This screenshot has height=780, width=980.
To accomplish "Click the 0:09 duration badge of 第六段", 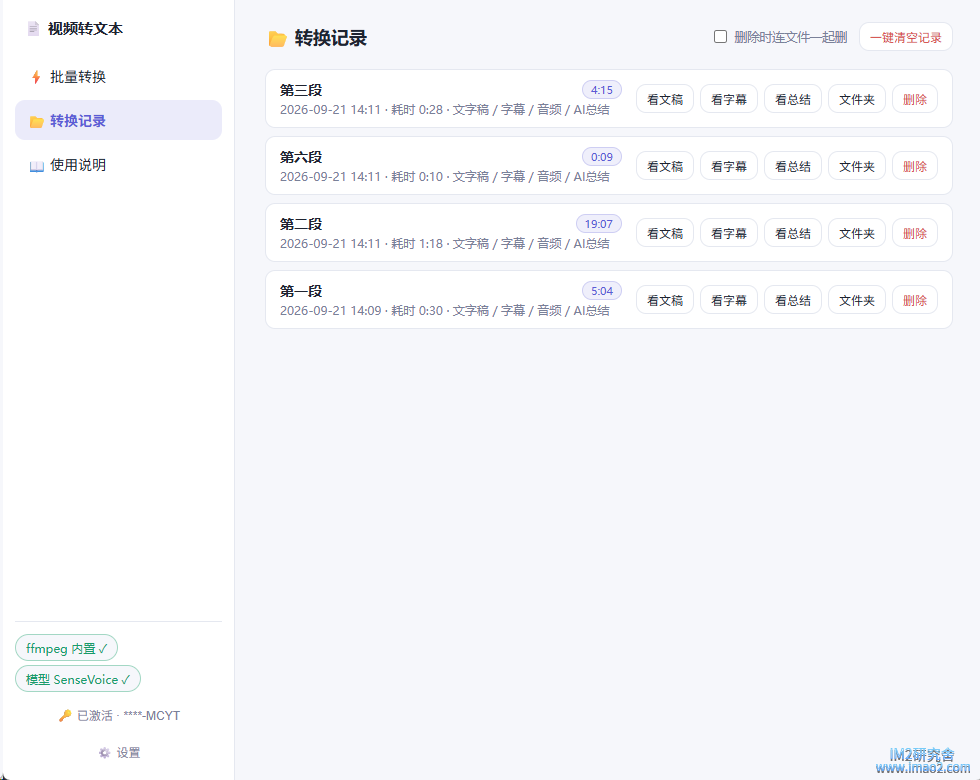I will (x=602, y=157).
